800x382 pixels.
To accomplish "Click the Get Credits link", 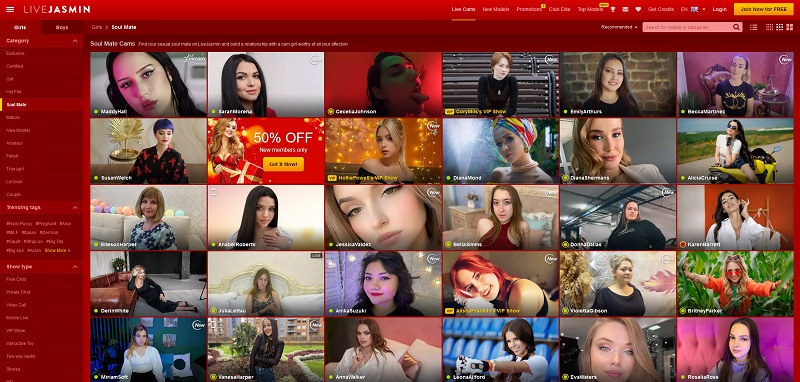I will 661,9.
